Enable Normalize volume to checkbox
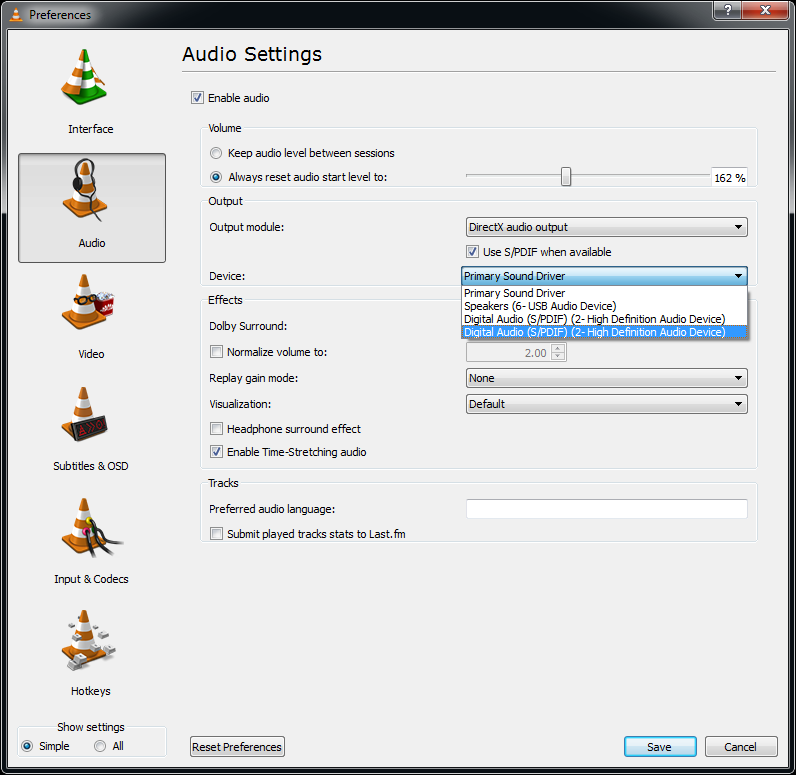The image size is (796, 775). click(x=216, y=351)
